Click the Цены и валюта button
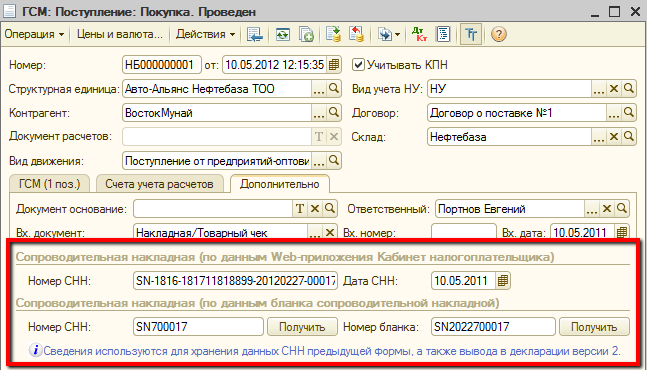This screenshot has height=370, width=647. [x=120, y=34]
